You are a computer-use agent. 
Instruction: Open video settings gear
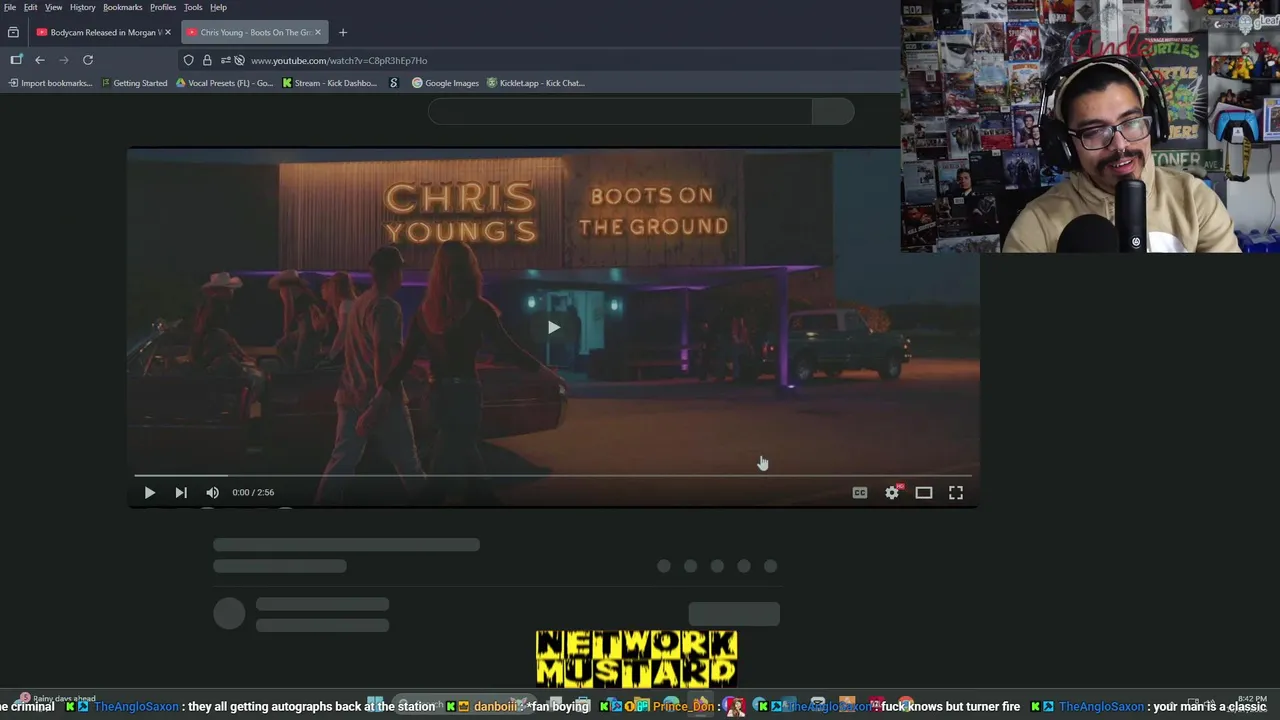coord(892,492)
